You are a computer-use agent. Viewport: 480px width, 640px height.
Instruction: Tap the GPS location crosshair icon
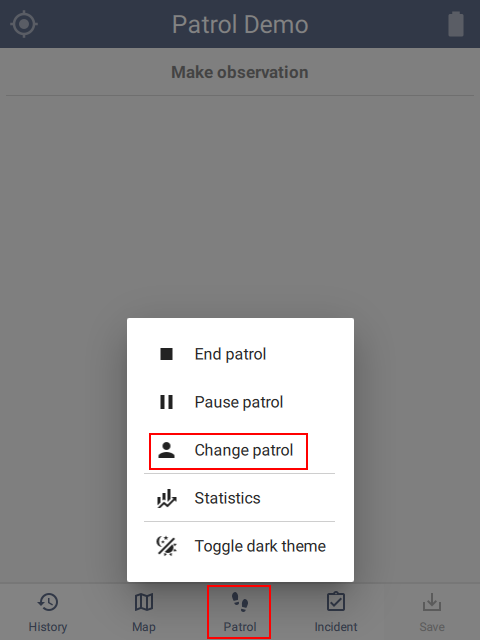[x=24, y=24]
